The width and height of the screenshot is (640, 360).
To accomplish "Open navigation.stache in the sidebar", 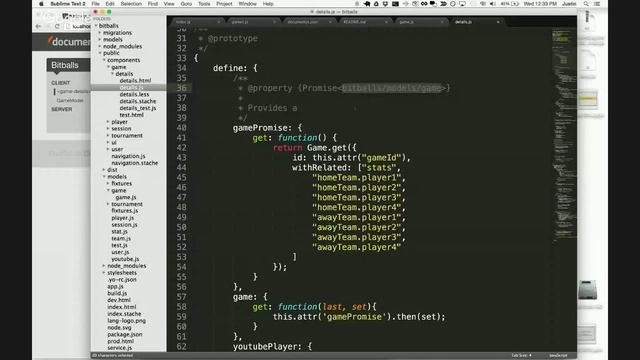I will 134,163.
